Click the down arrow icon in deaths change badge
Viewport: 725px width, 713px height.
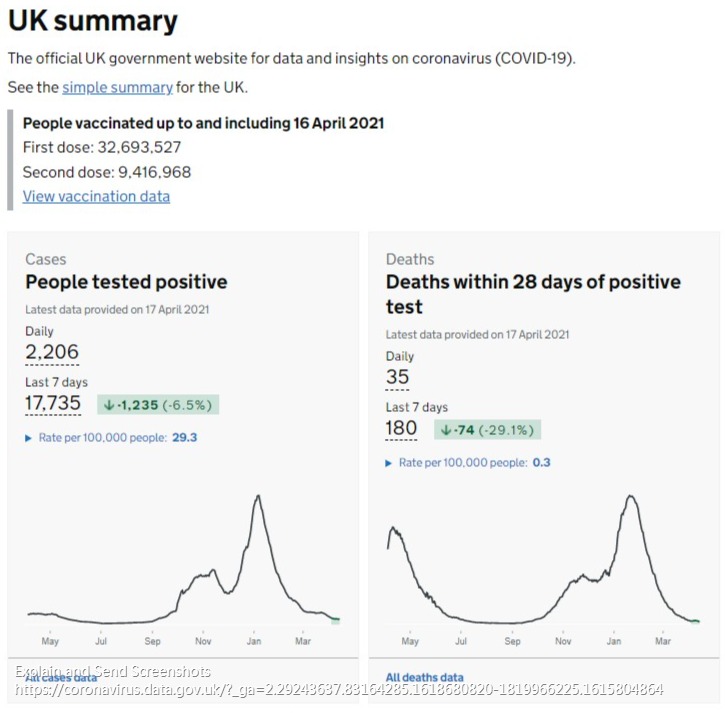pyautogui.click(x=446, y=430)
